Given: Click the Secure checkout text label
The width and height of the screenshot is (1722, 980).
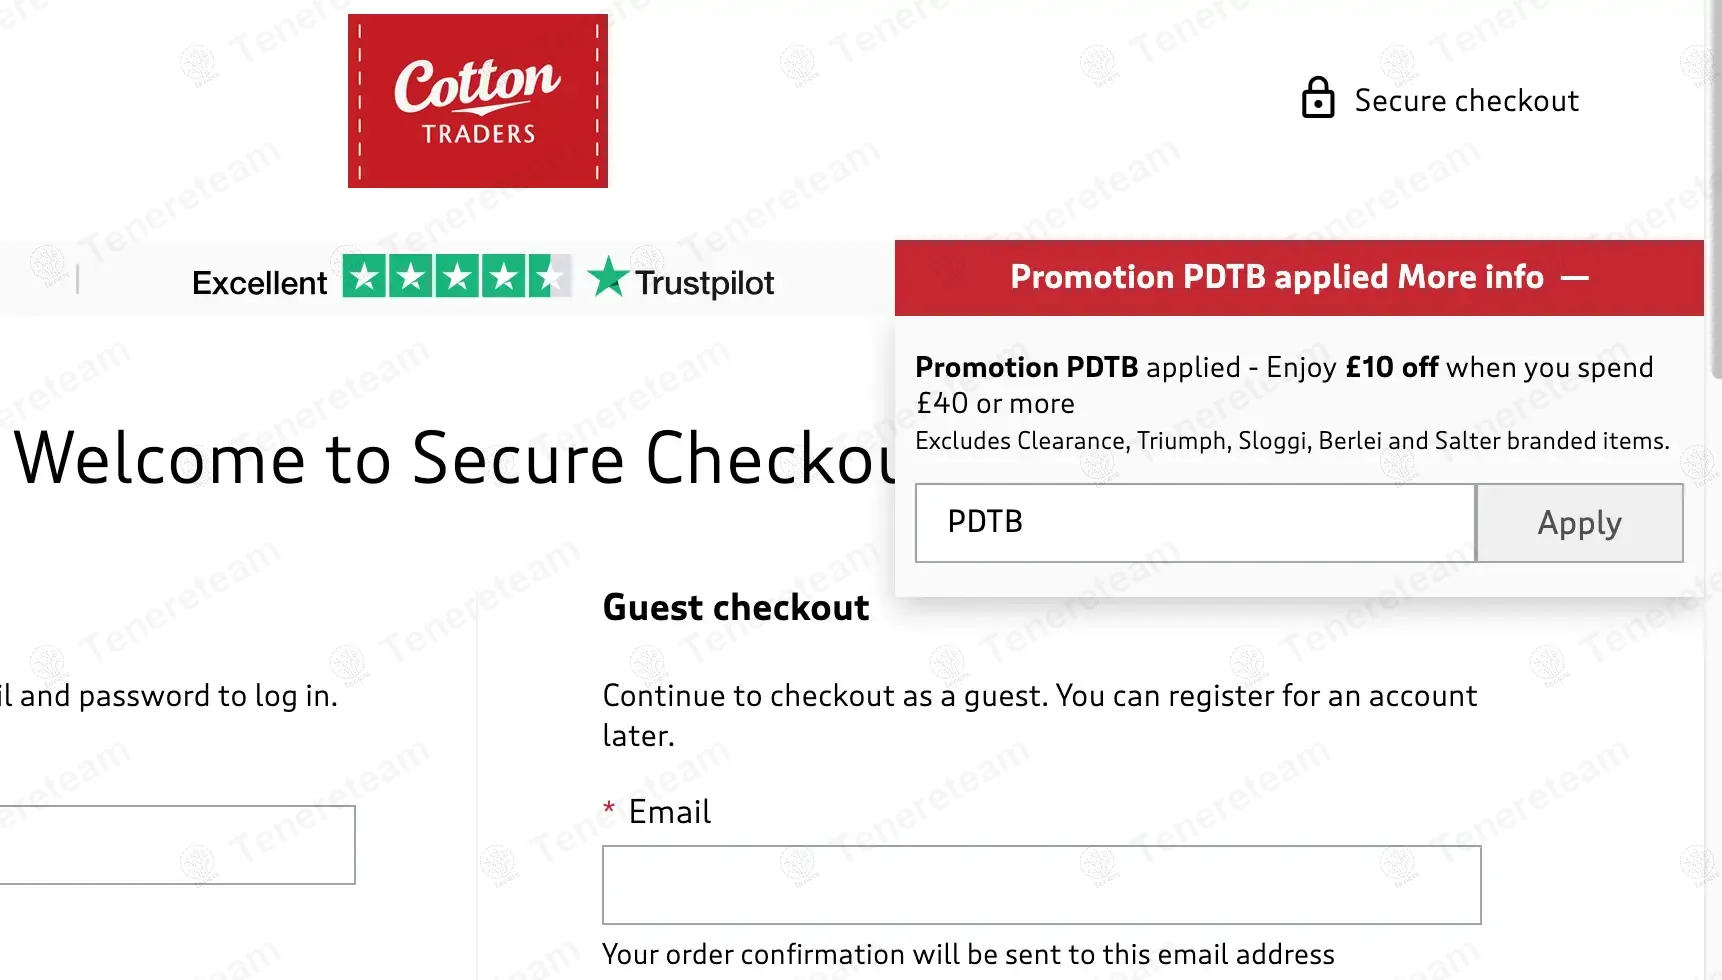Looking at the screenshot, I should tap(1466, 101).
